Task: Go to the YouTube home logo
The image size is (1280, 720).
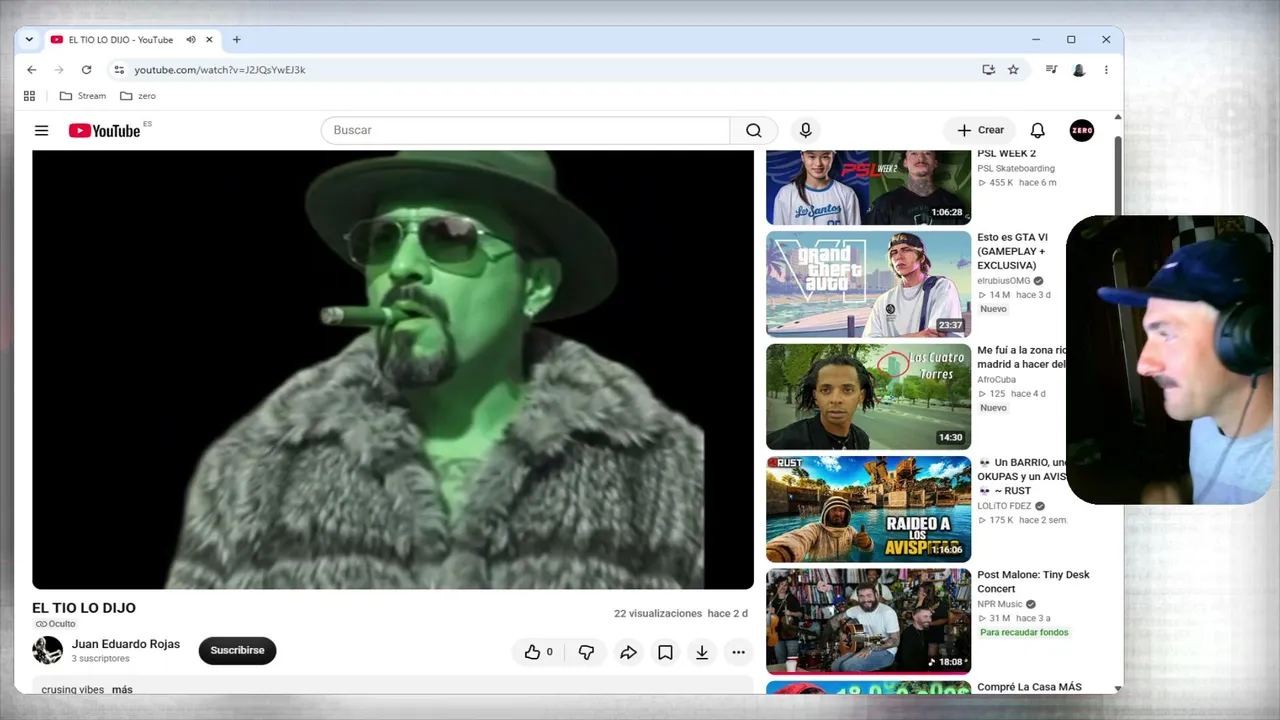Action: point(104,130)
